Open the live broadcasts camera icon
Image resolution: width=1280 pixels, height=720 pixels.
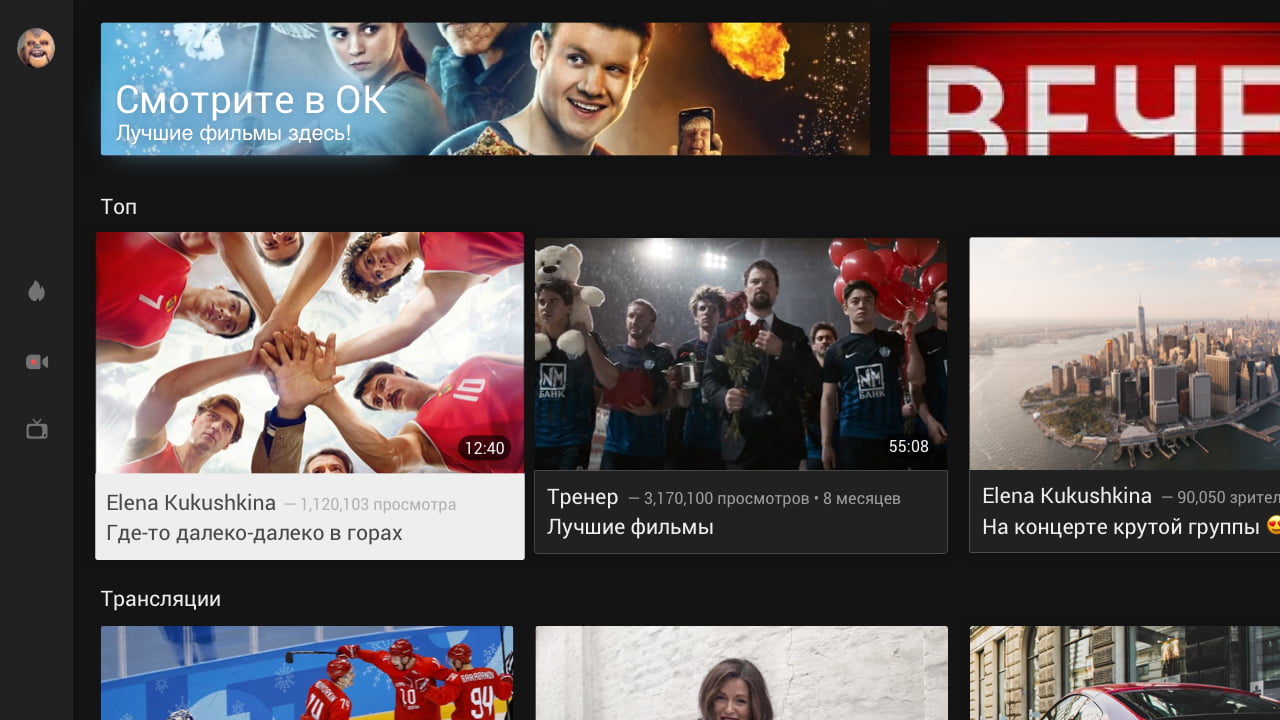coord(37,362)
